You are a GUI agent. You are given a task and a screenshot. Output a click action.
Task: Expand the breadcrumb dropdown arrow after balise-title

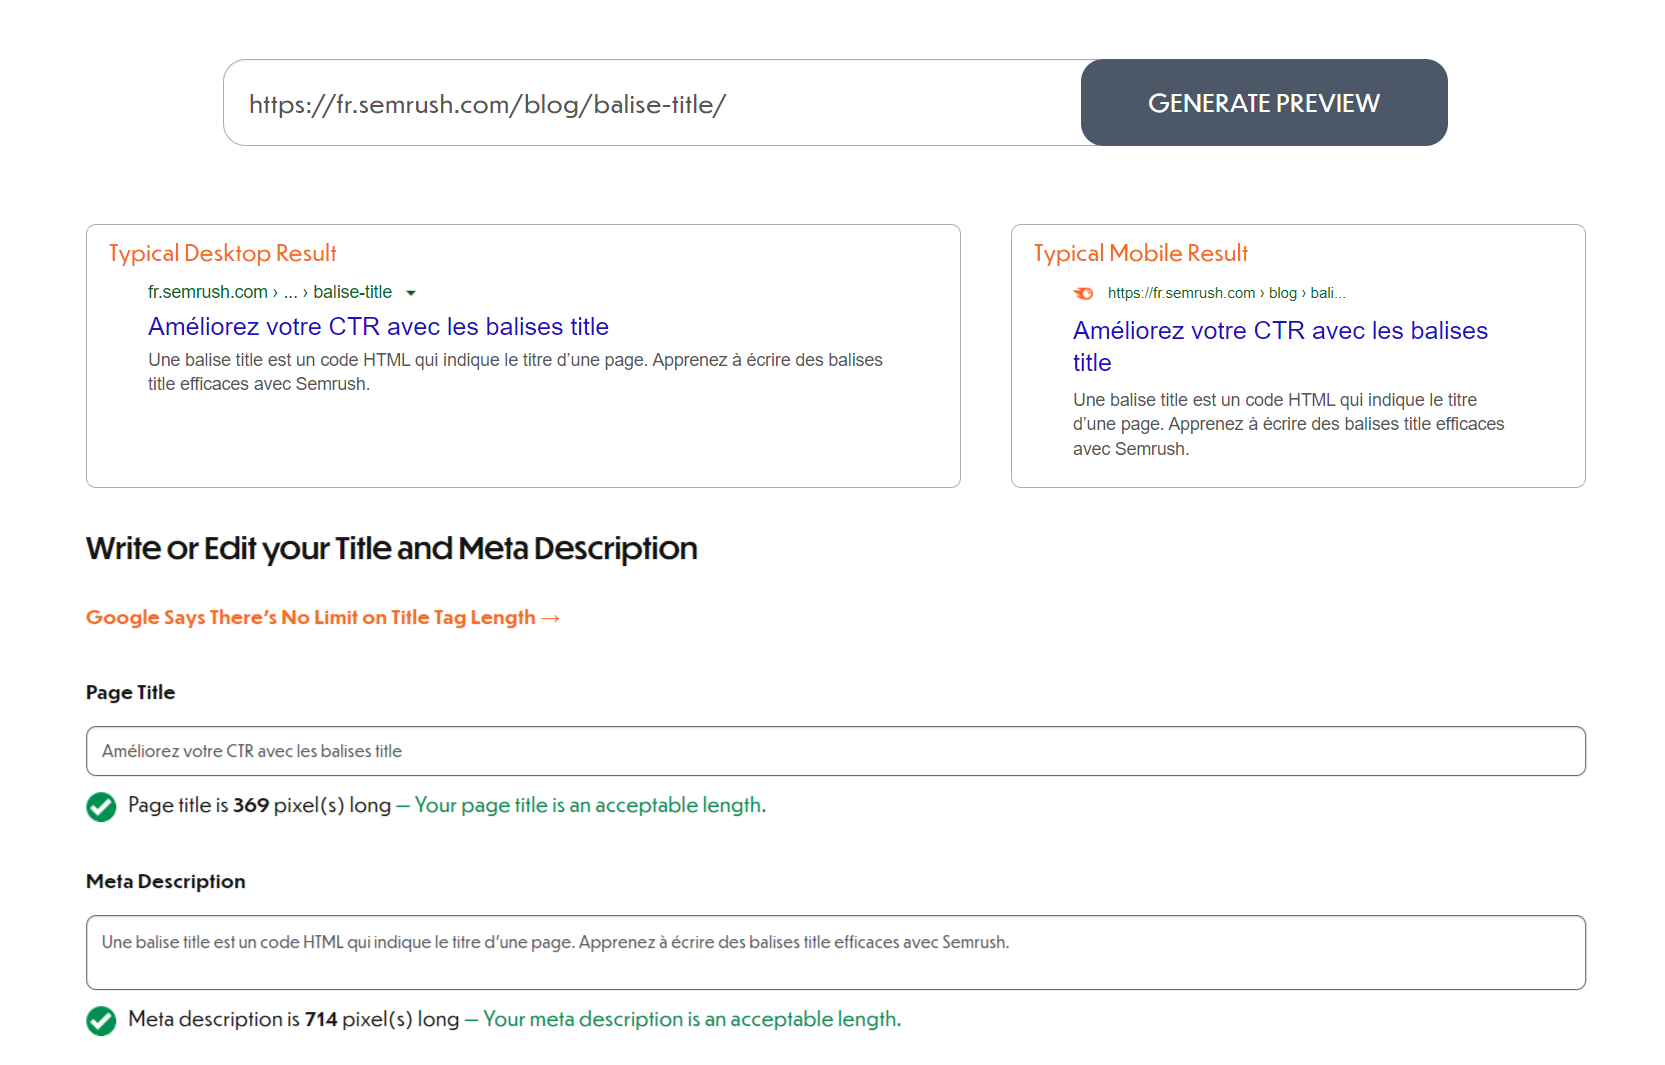(x=411, y=292)
